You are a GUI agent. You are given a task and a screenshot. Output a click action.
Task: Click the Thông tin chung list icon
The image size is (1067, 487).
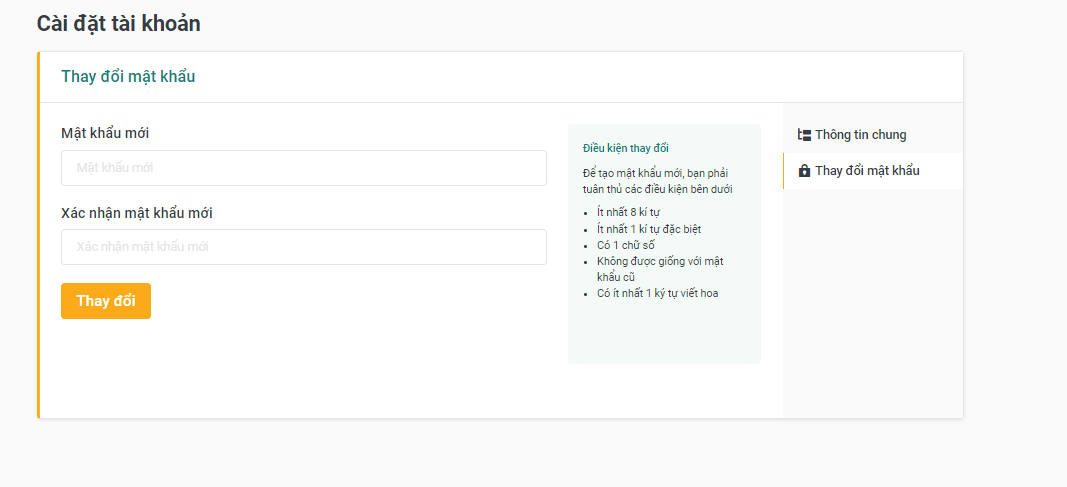[x=804, y=135]
